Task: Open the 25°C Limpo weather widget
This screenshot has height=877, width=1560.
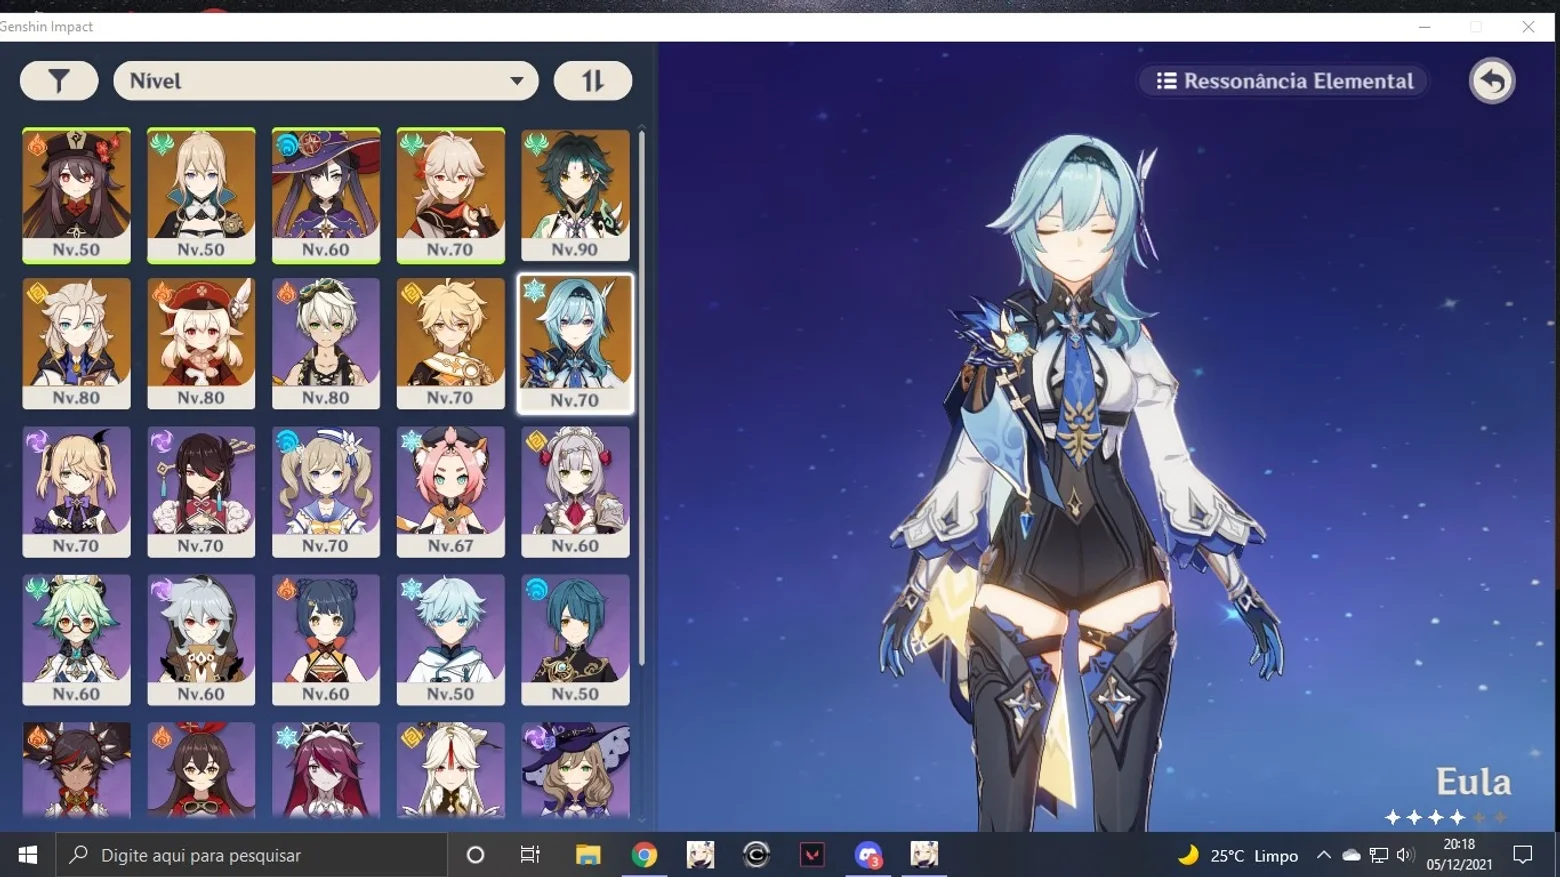Action: [x=1238, y=855]
